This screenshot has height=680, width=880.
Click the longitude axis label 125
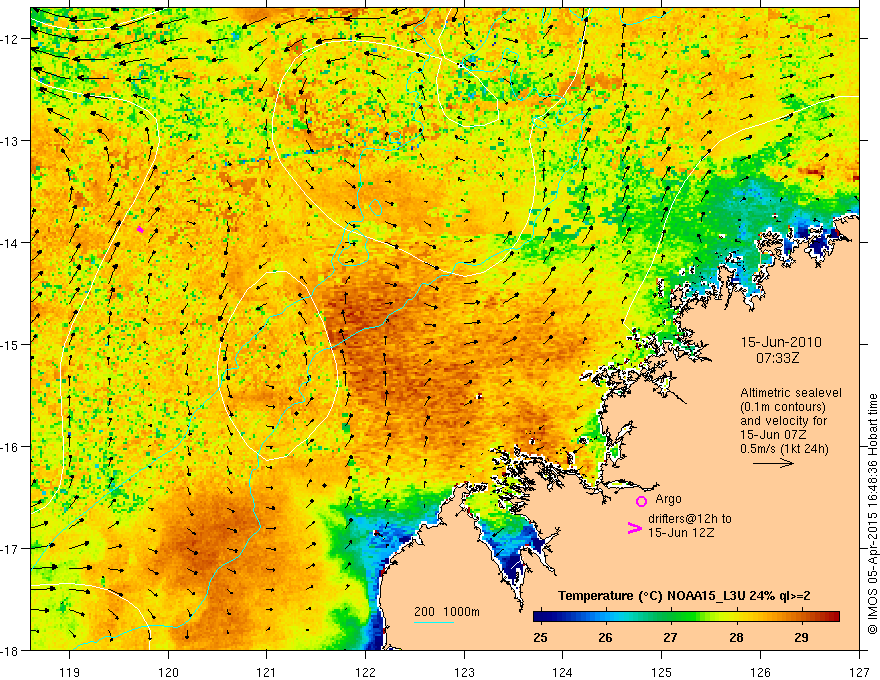coord(662,672)
